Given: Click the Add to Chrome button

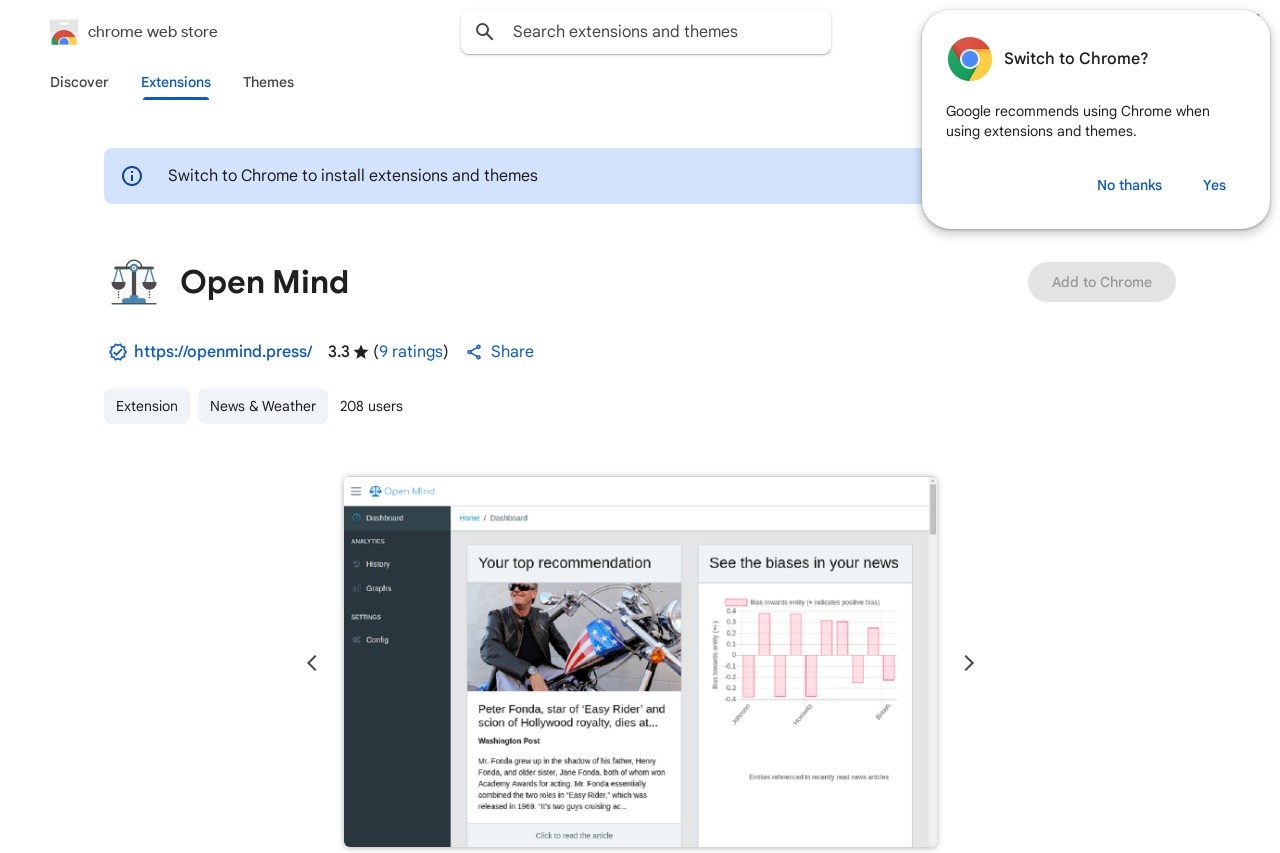Looking at the screenshot, I should (1102, 282).
